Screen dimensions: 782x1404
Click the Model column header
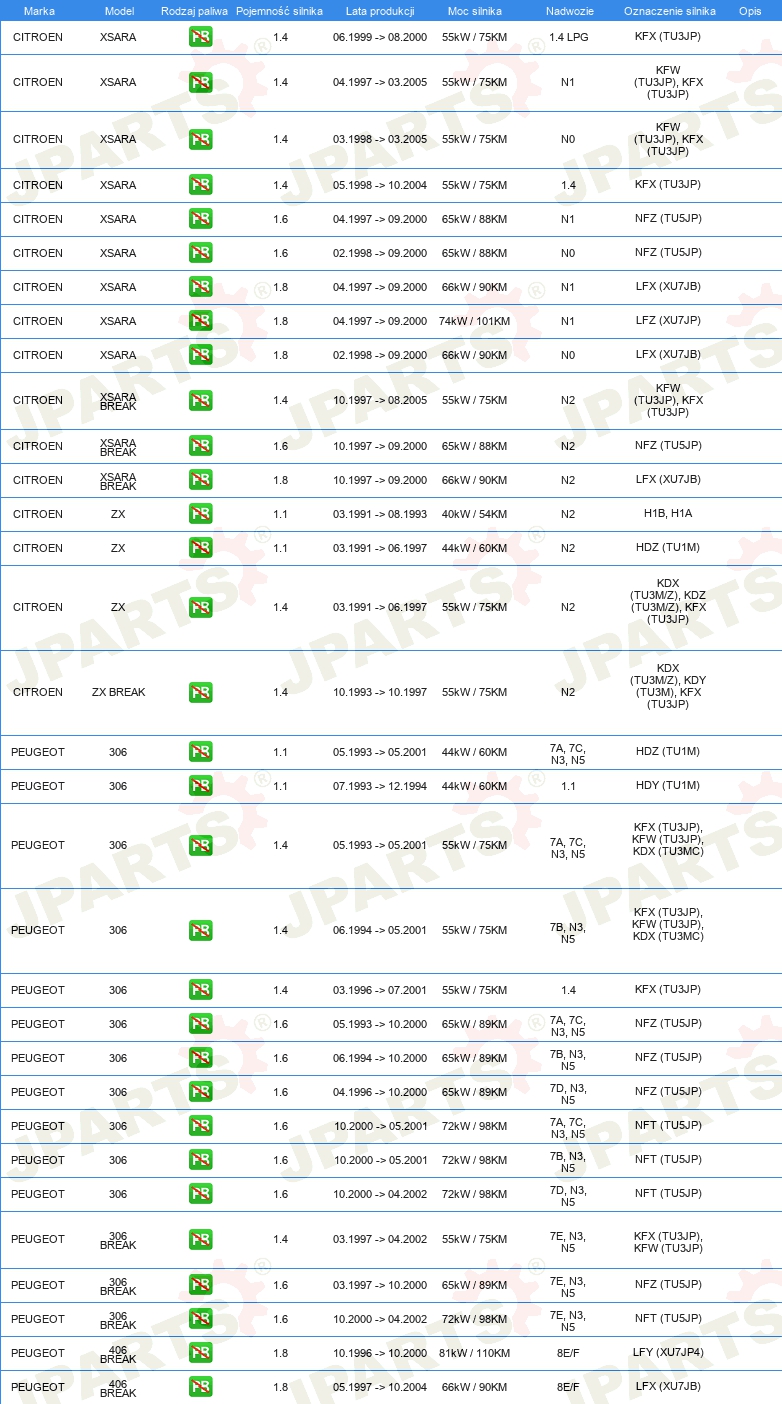click(119, 11)
